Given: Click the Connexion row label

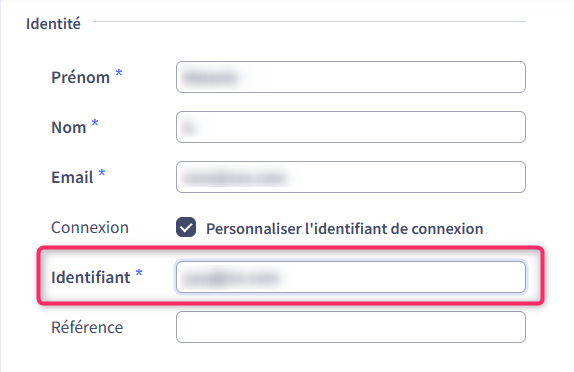Looking at the screenshot, I should [90, 227].
